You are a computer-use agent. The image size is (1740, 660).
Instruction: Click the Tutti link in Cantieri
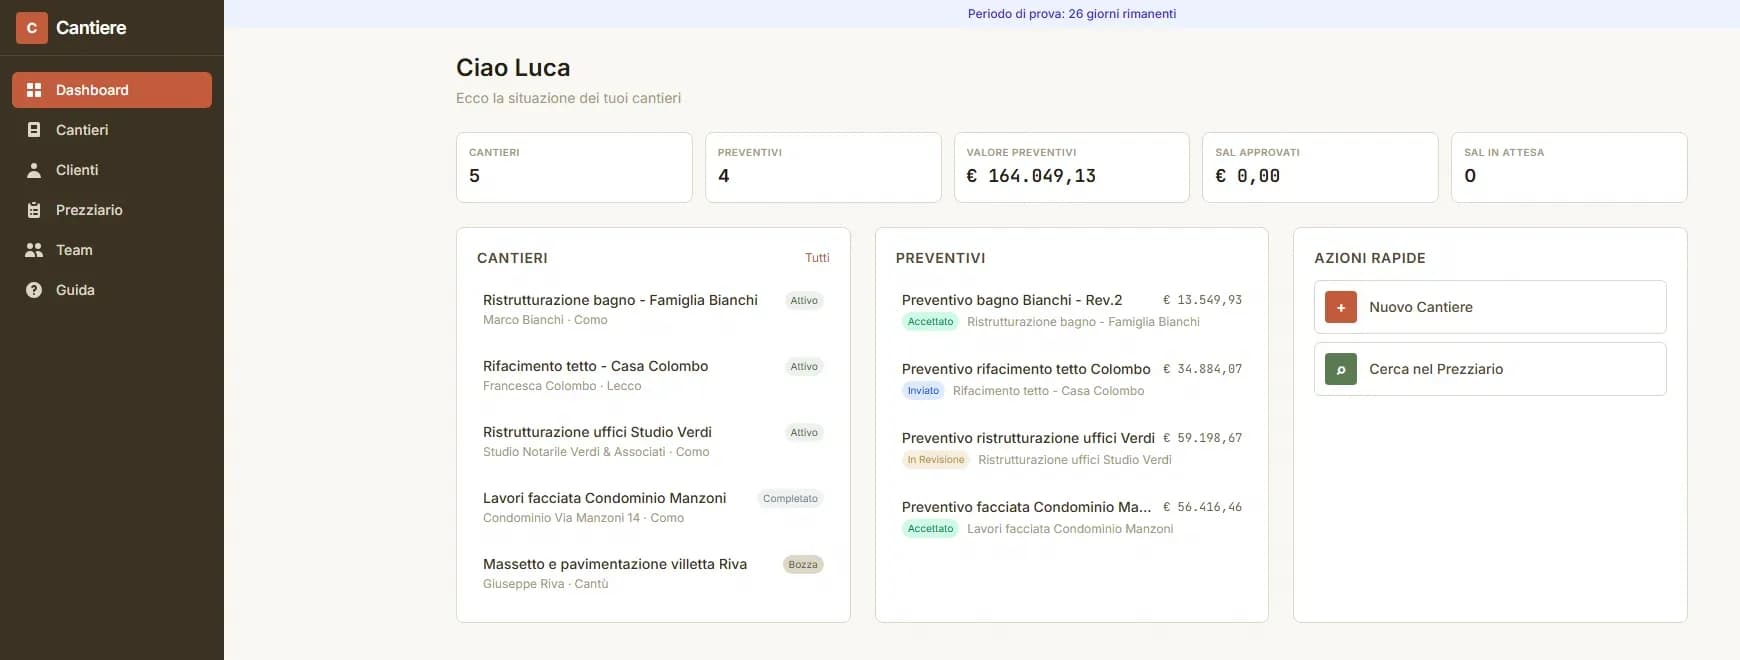click(x=817, y=258)
